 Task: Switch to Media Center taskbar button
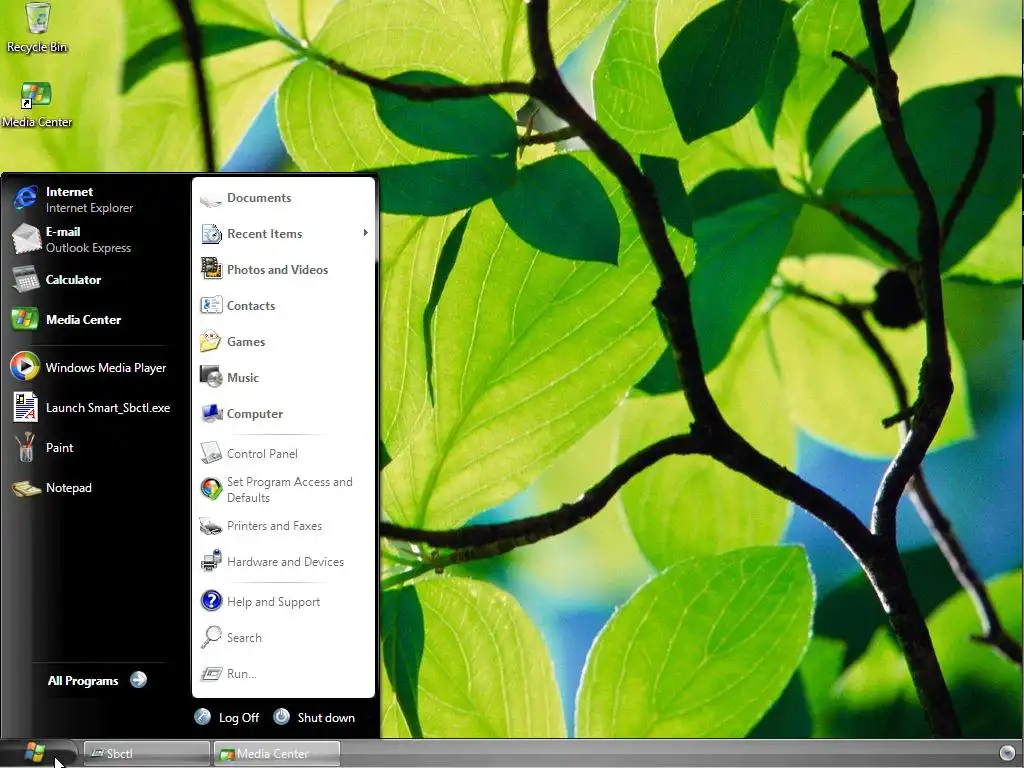click(277, 754)
